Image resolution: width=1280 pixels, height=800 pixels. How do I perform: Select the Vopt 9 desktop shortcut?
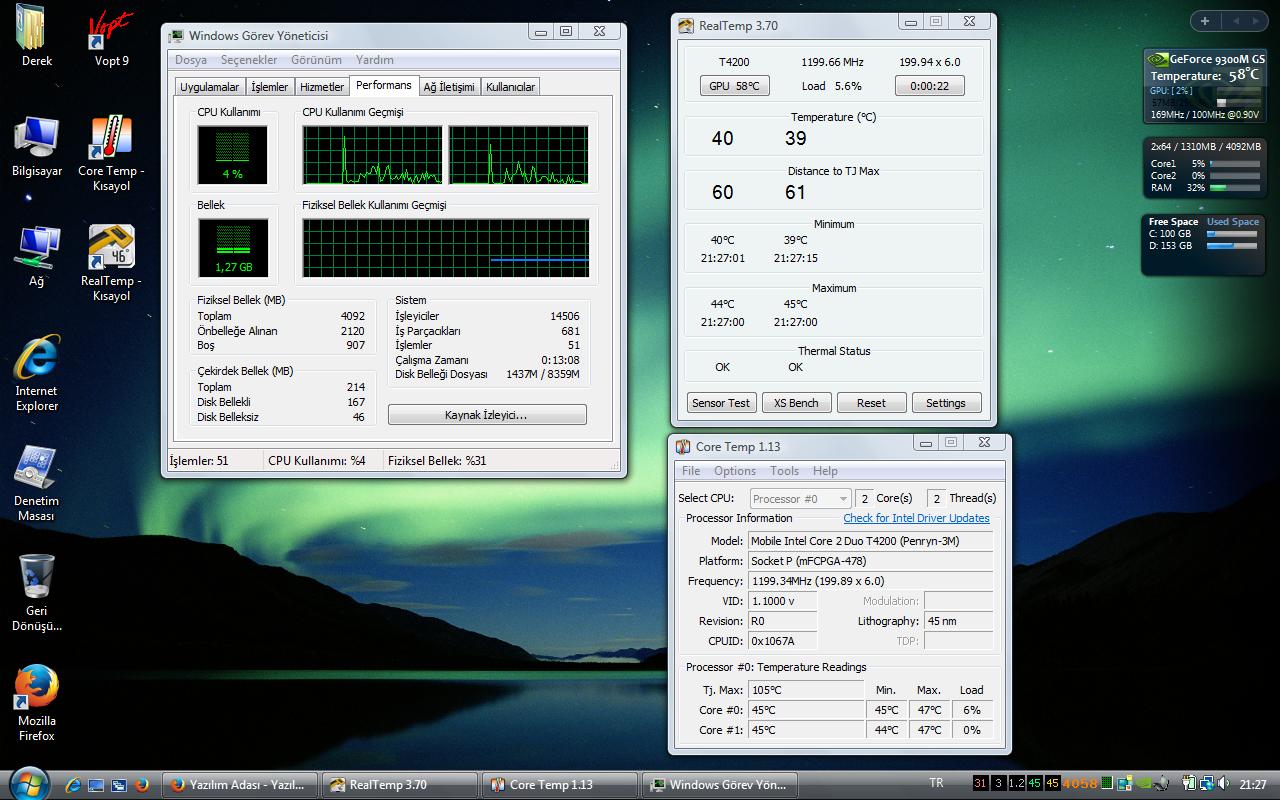click(x=111, y=36)
